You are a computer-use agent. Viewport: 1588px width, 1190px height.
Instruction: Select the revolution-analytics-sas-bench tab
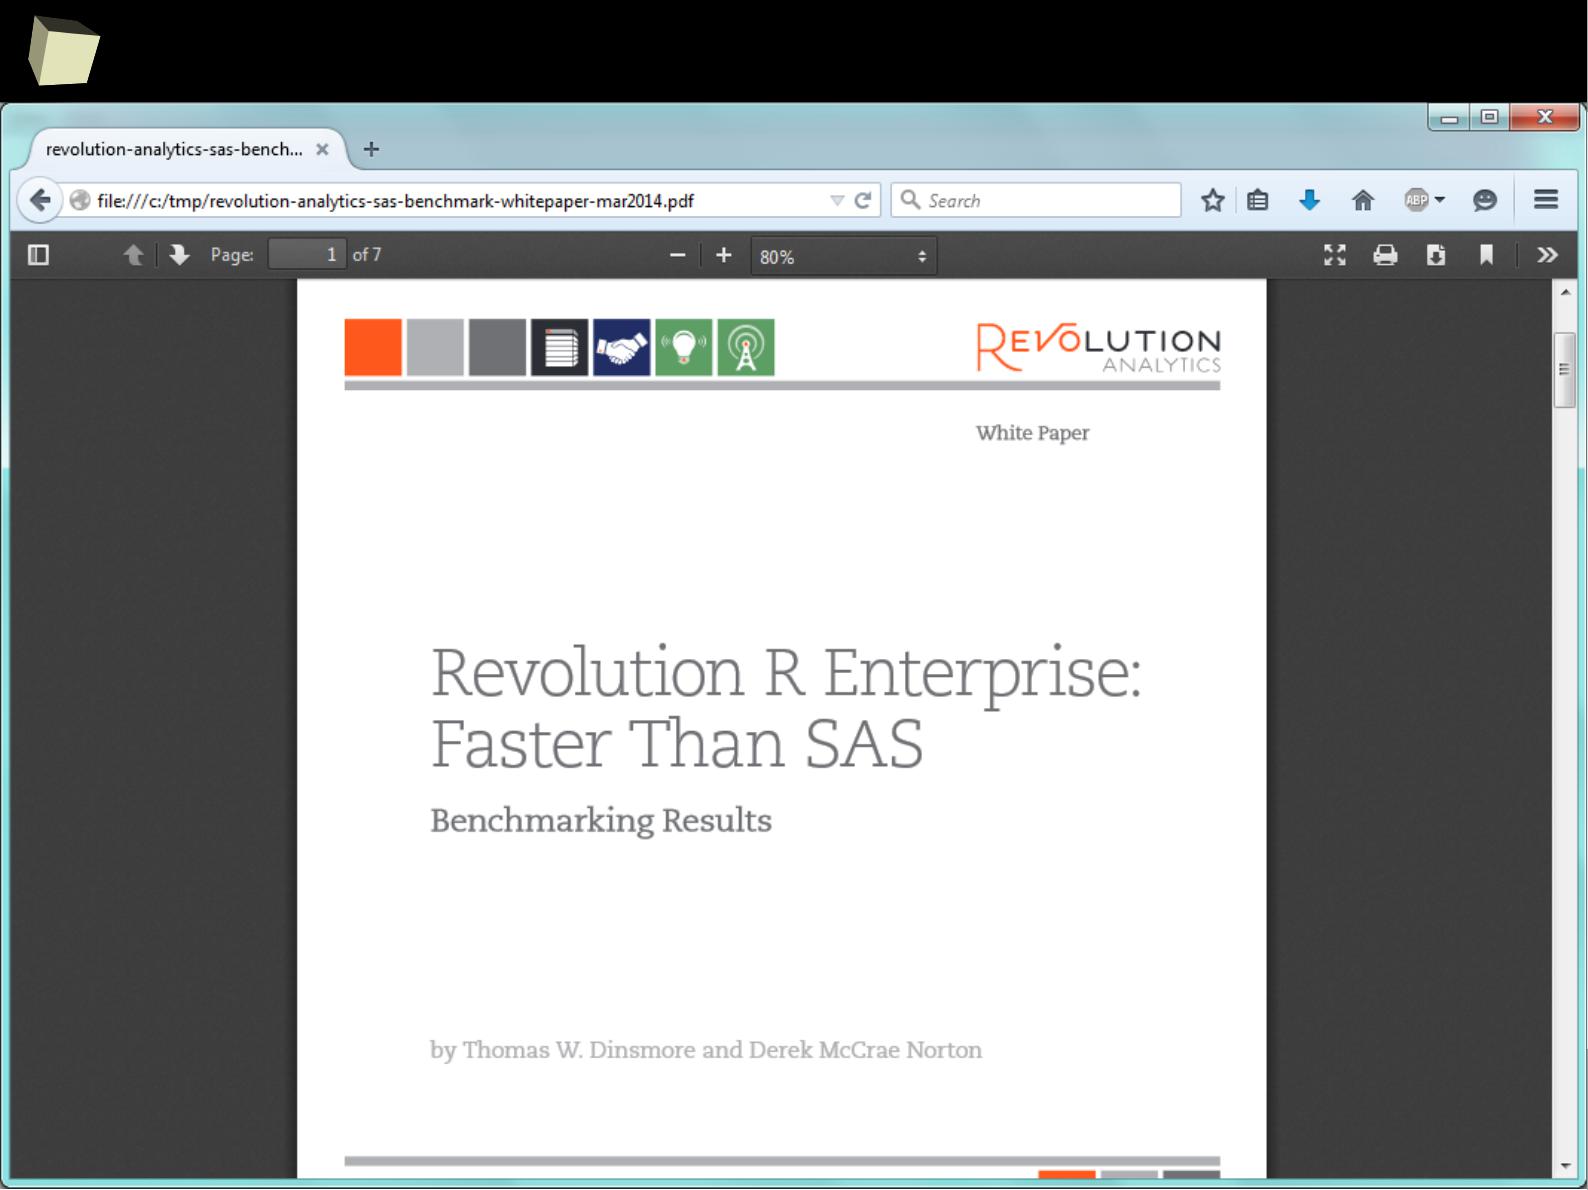(x=173, y=149)
